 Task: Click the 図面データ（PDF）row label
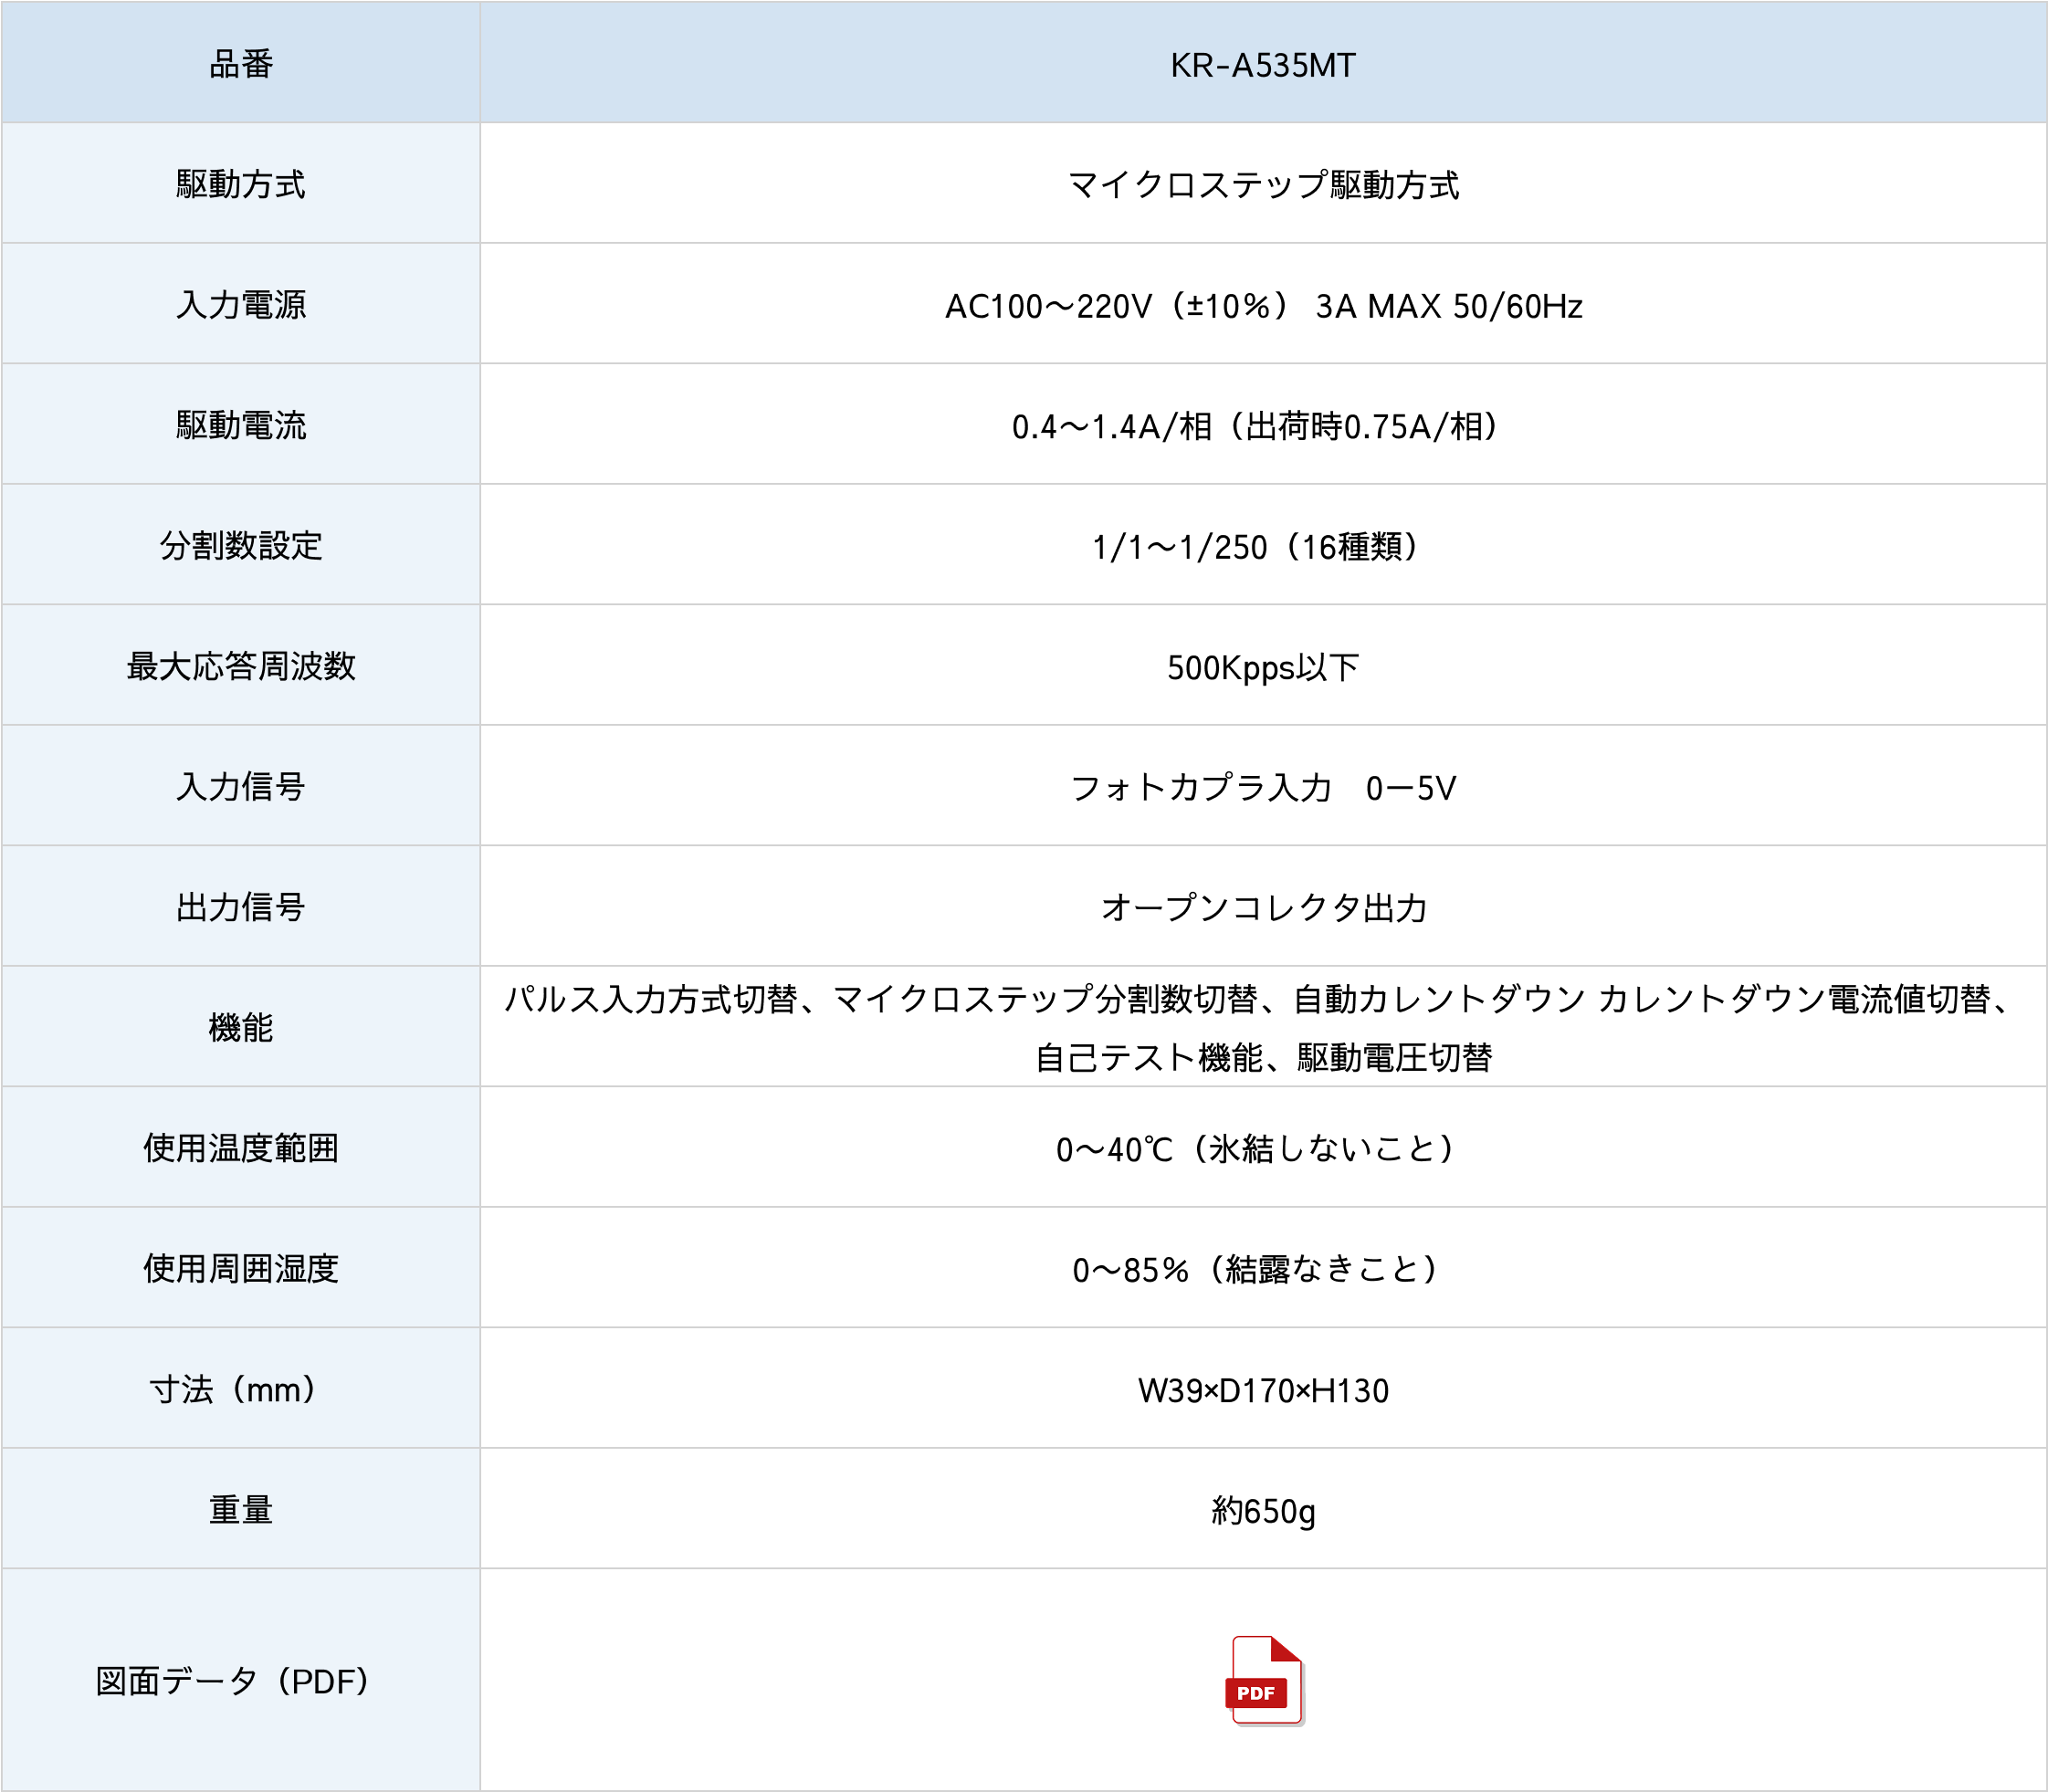point(240,1677)
